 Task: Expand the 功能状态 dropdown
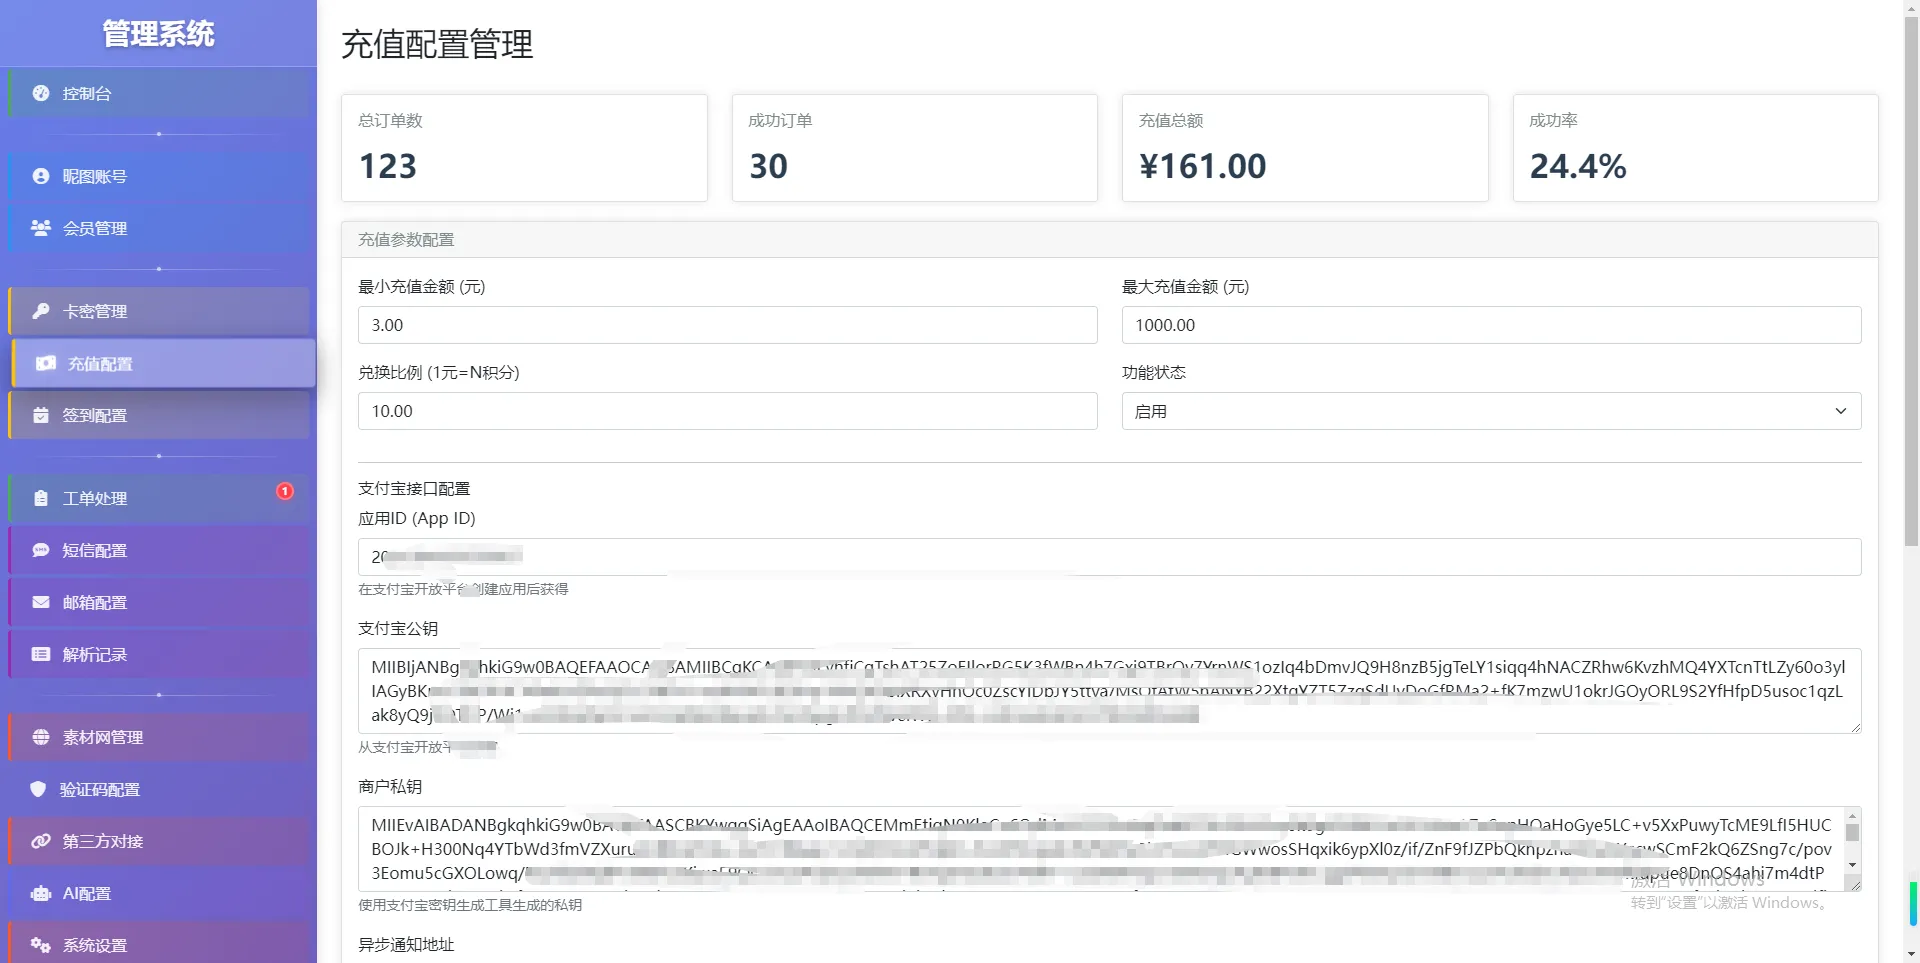pos(1490,411)
